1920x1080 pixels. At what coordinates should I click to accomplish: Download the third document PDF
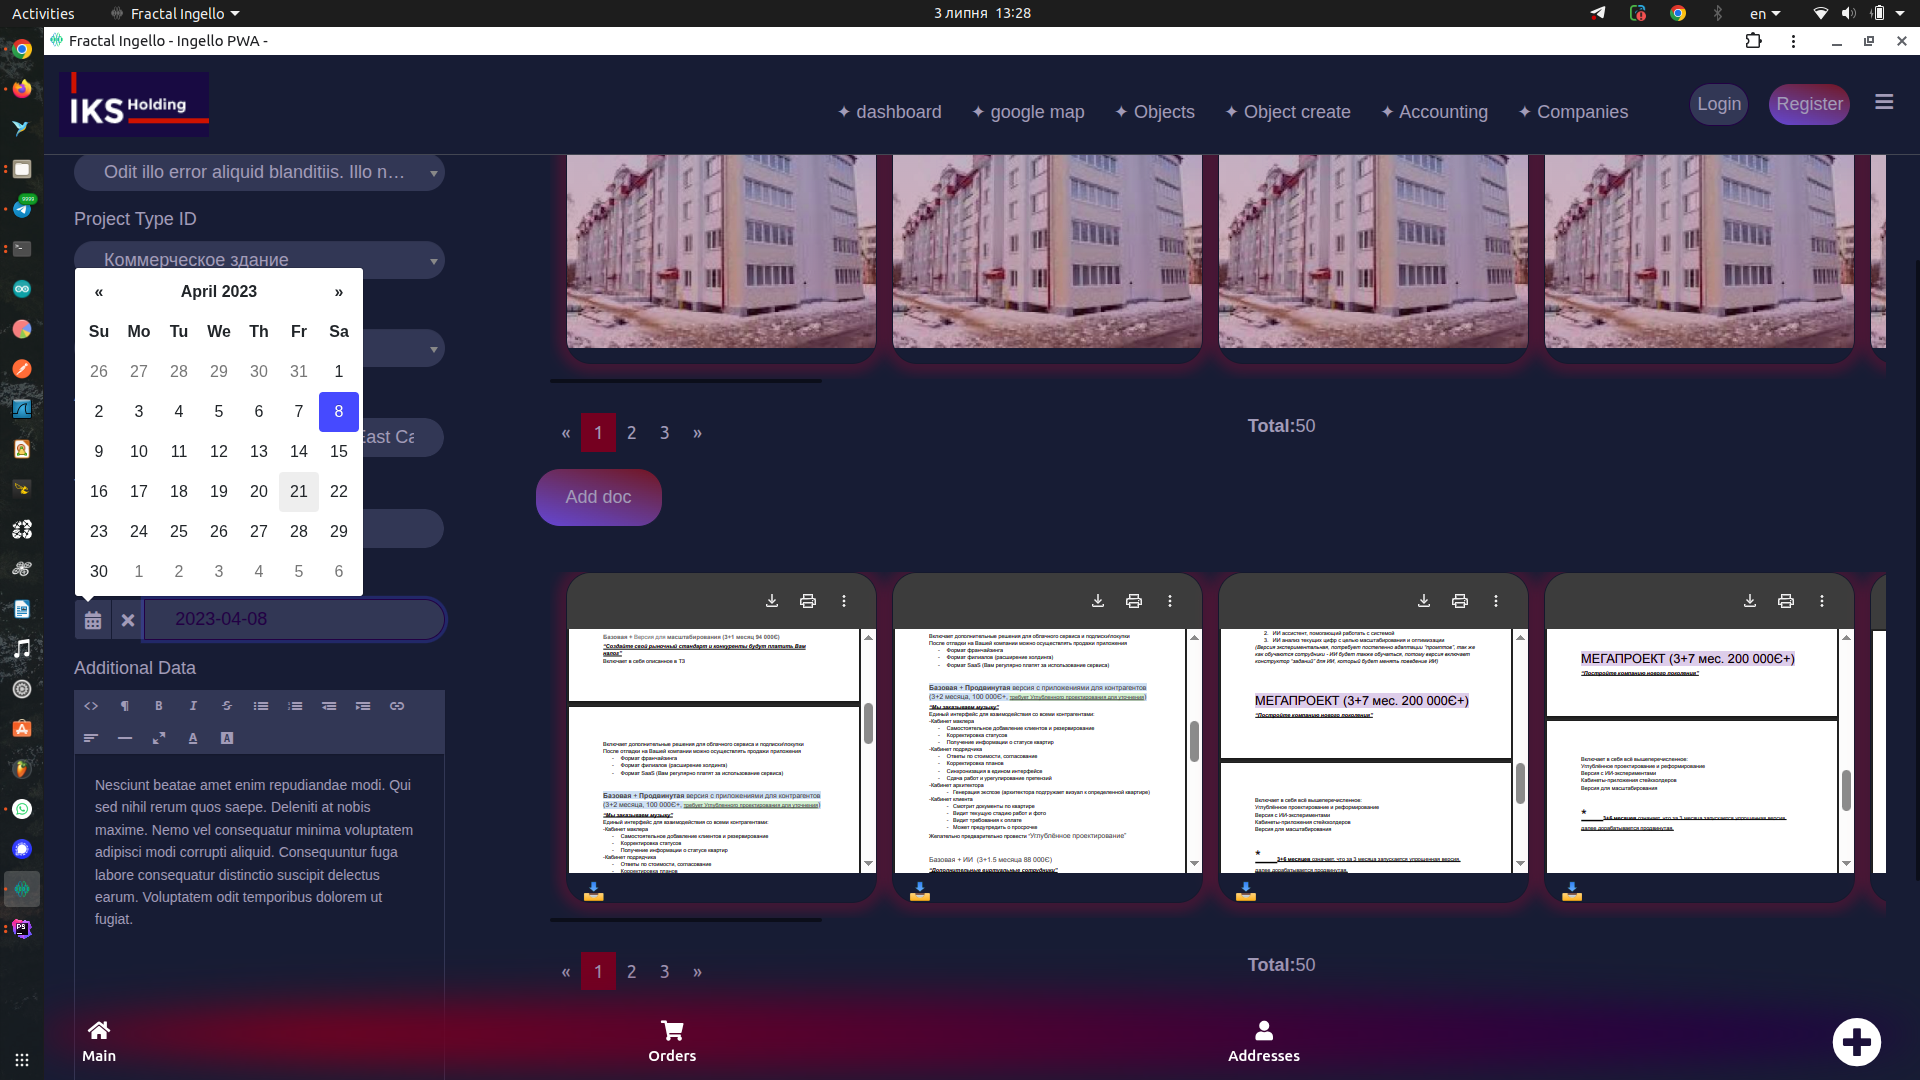coord(1424,601)
